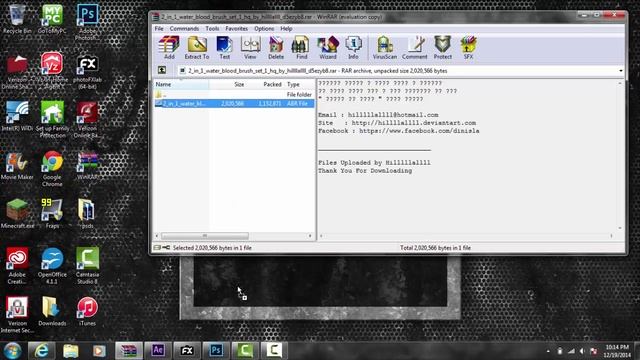Select the GoToMyPC desktop icon
This screenshot has height=360, width=640.
[x=52, y=19]
